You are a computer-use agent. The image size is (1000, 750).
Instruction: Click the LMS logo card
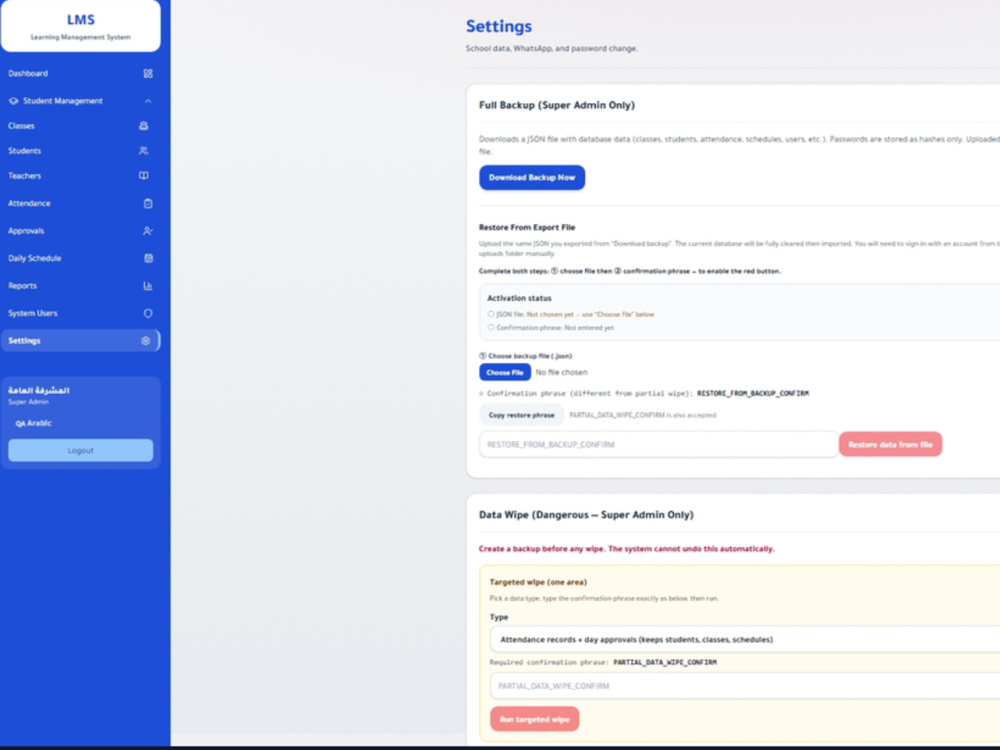[80, 26]
